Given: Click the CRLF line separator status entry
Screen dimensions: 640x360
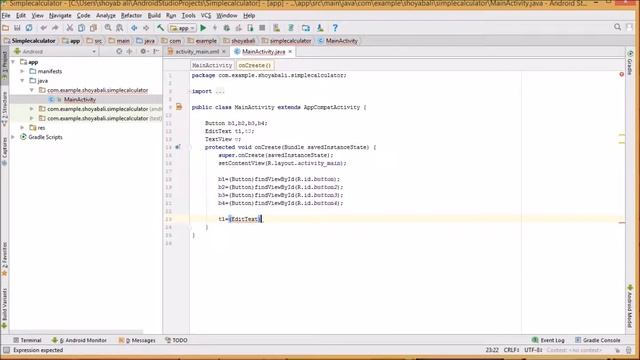Looking at the screenshot, I should (x=511, y=350).
